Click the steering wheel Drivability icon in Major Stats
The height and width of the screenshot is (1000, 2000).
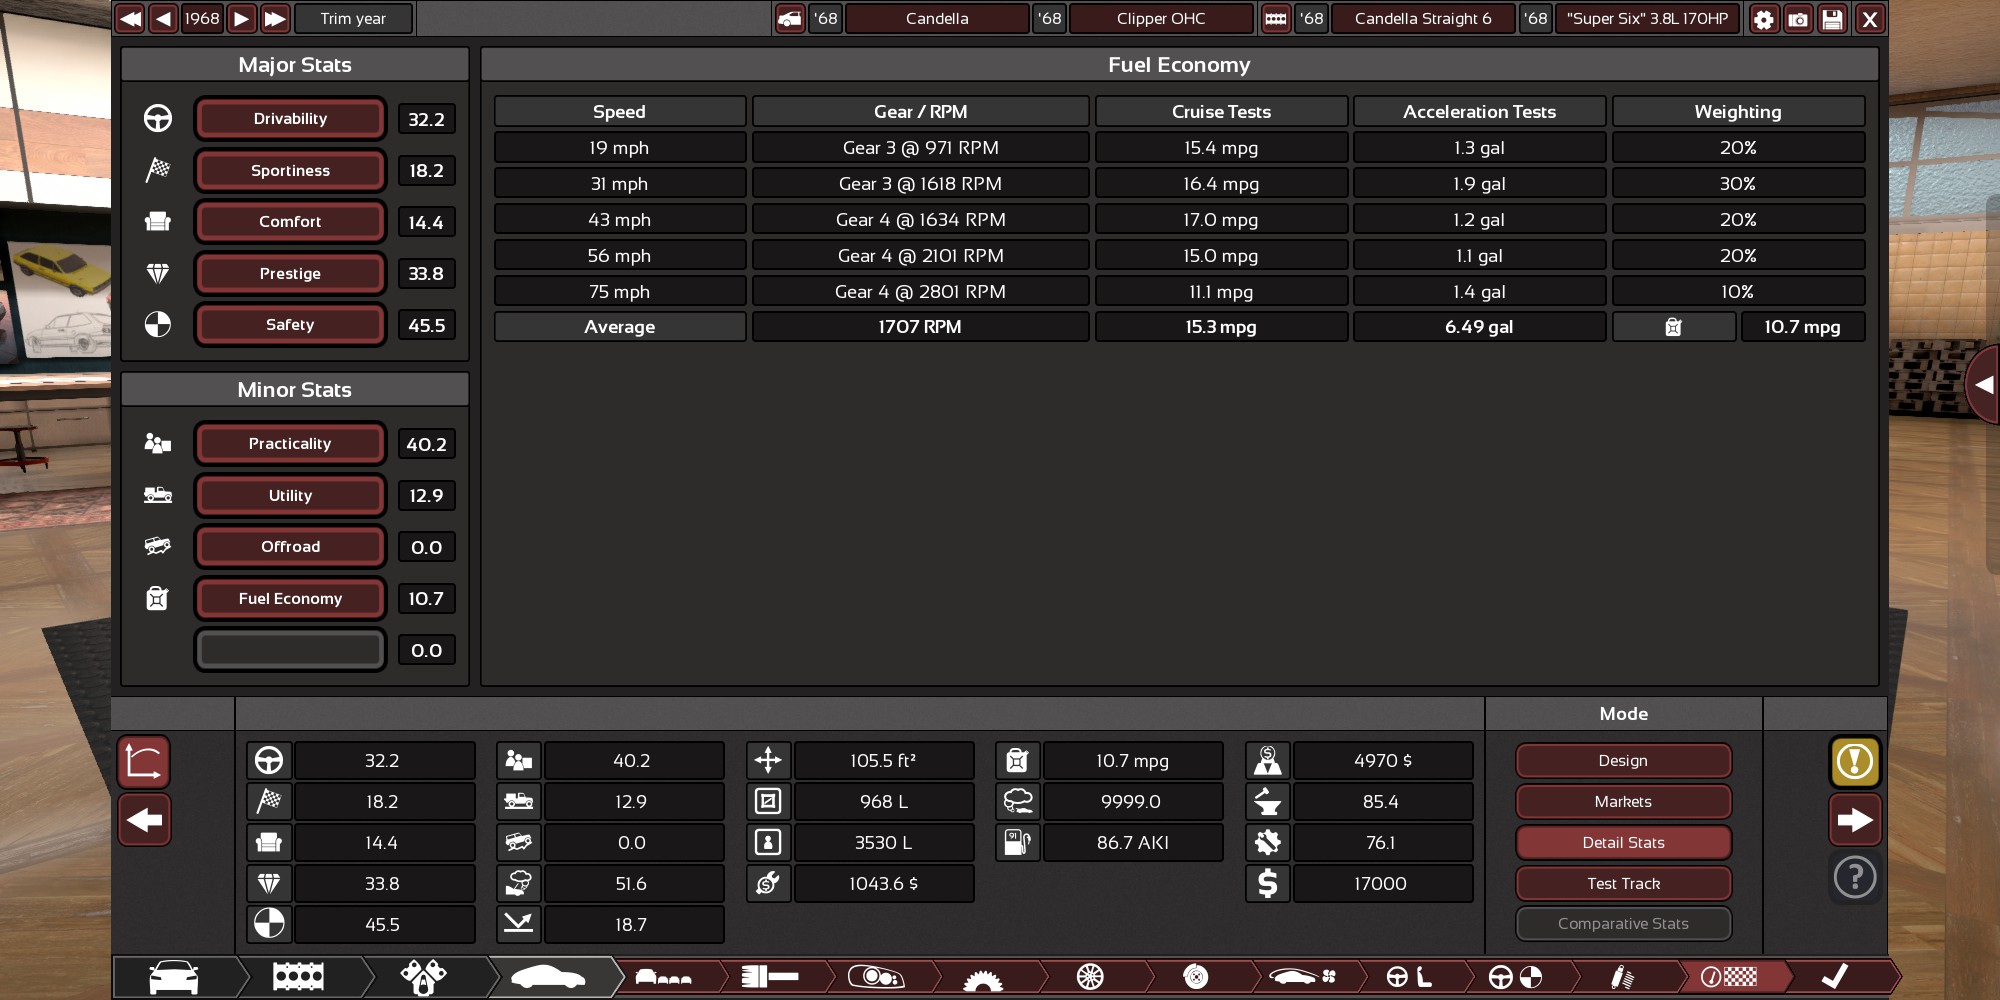[x=158, y=119]
